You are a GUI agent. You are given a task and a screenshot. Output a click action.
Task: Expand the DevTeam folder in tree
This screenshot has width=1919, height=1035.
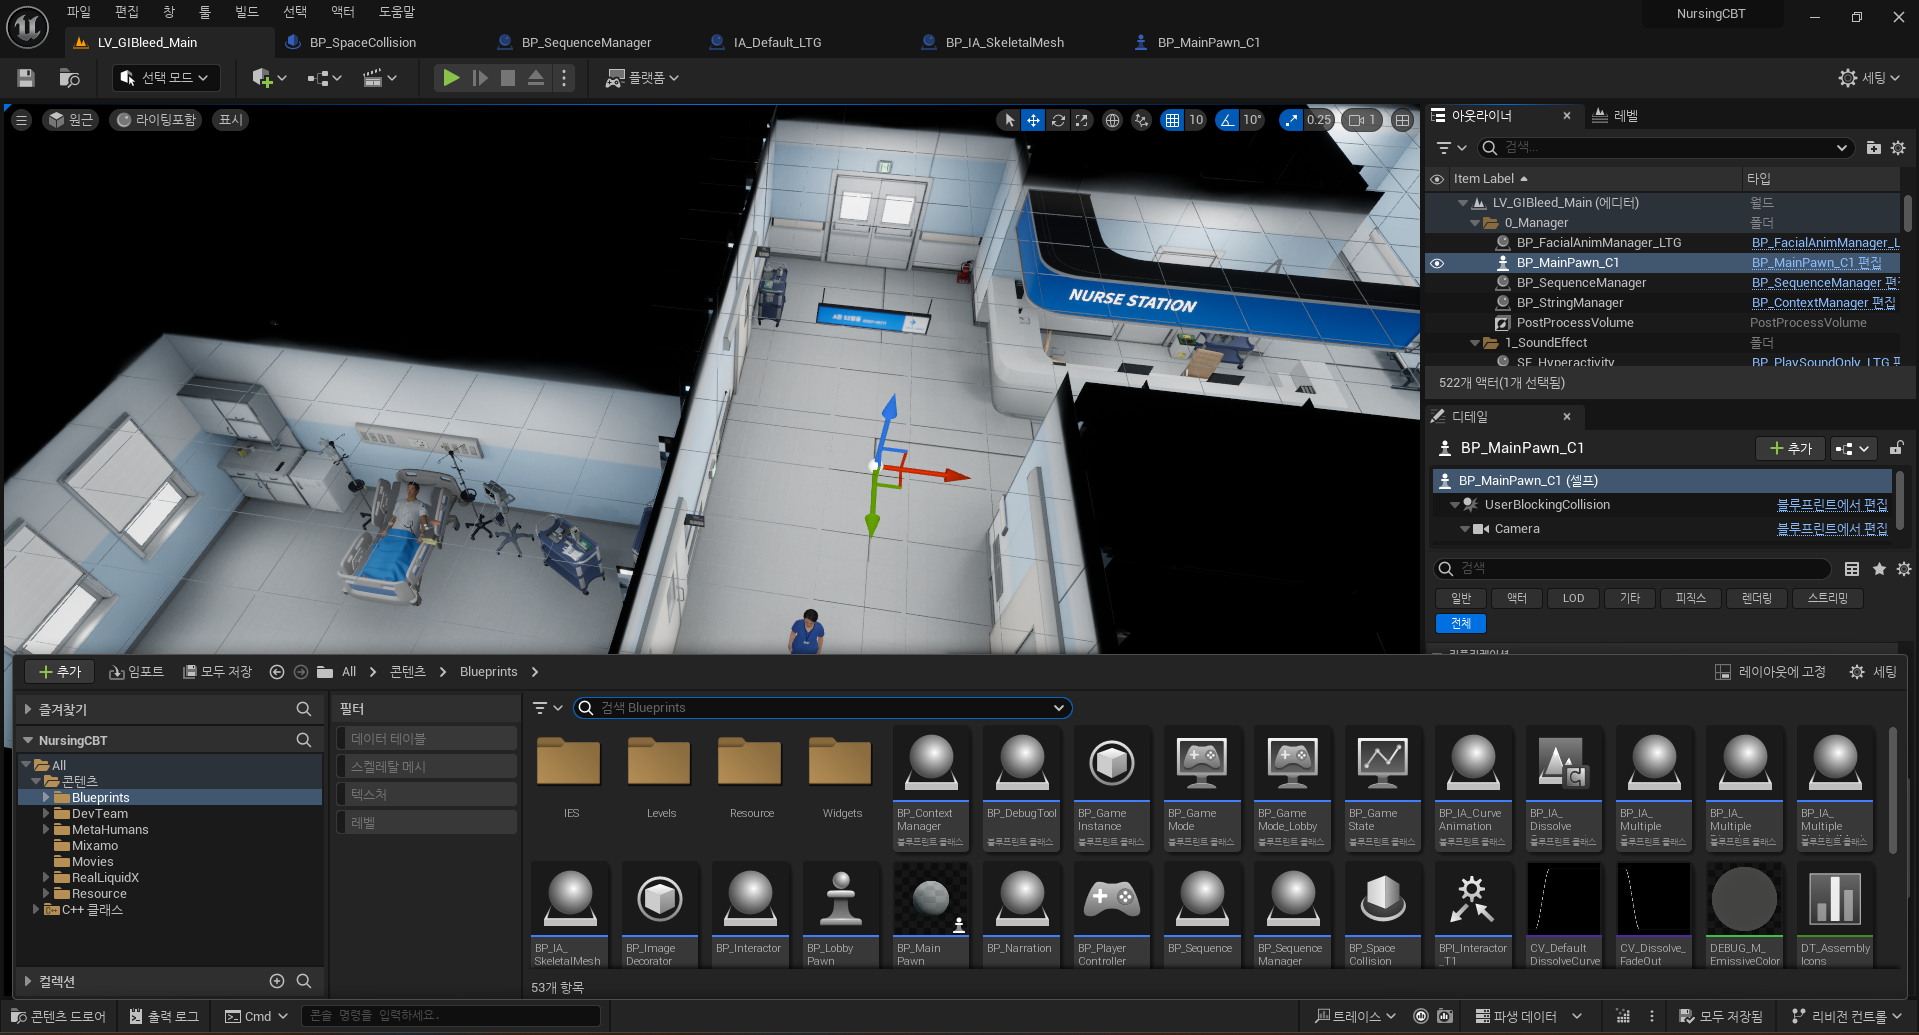(46, 814)
